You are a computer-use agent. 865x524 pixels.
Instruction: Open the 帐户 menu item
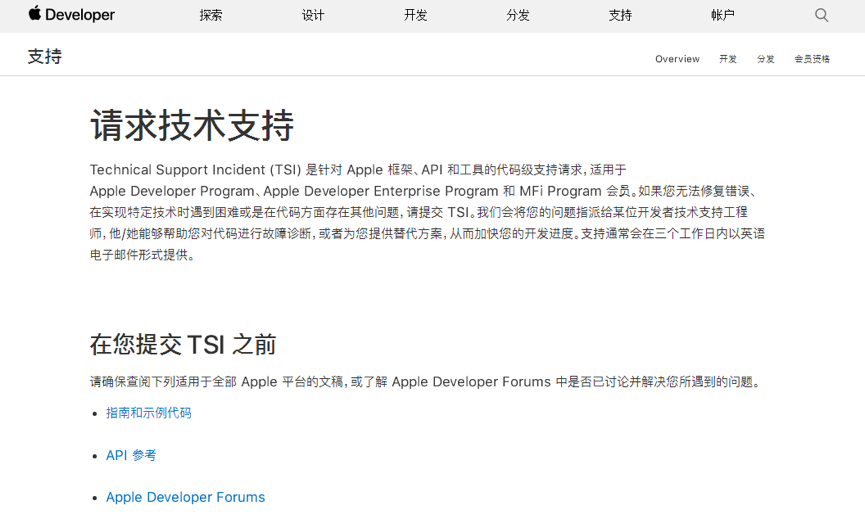click(723, 15)
